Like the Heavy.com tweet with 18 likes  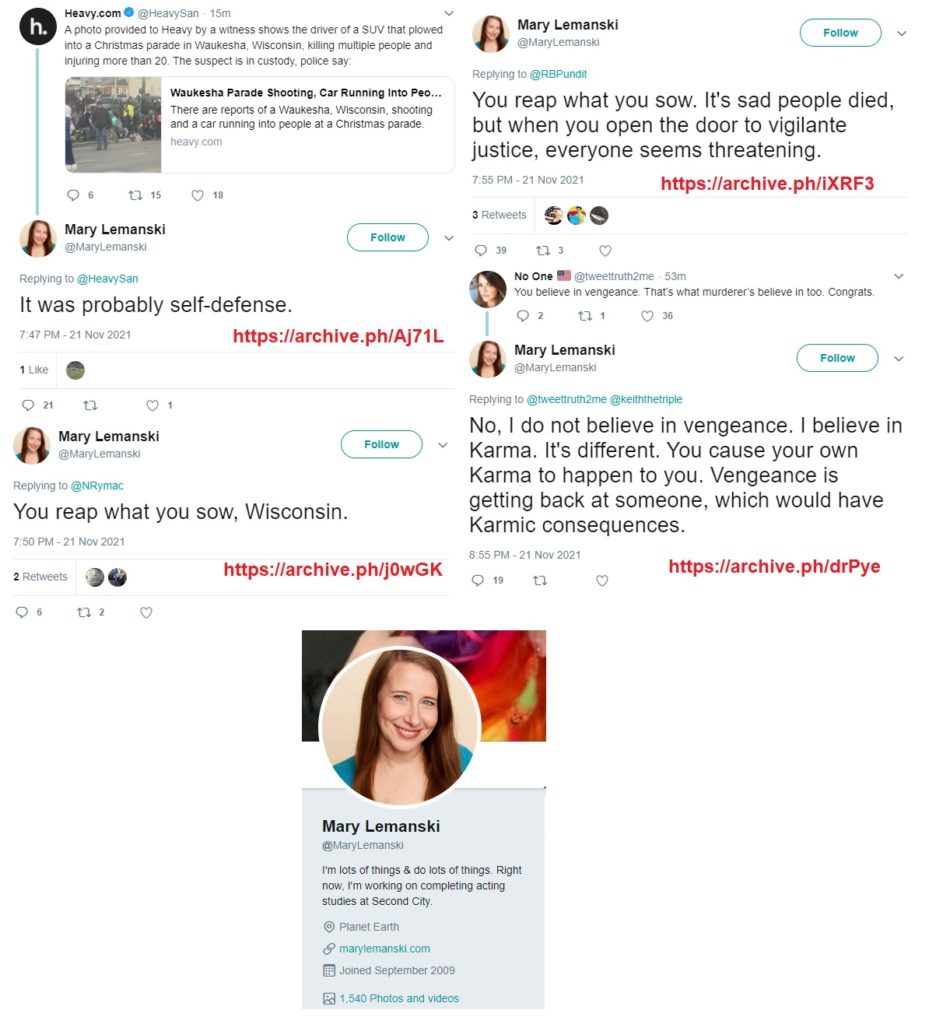(197, 195)
